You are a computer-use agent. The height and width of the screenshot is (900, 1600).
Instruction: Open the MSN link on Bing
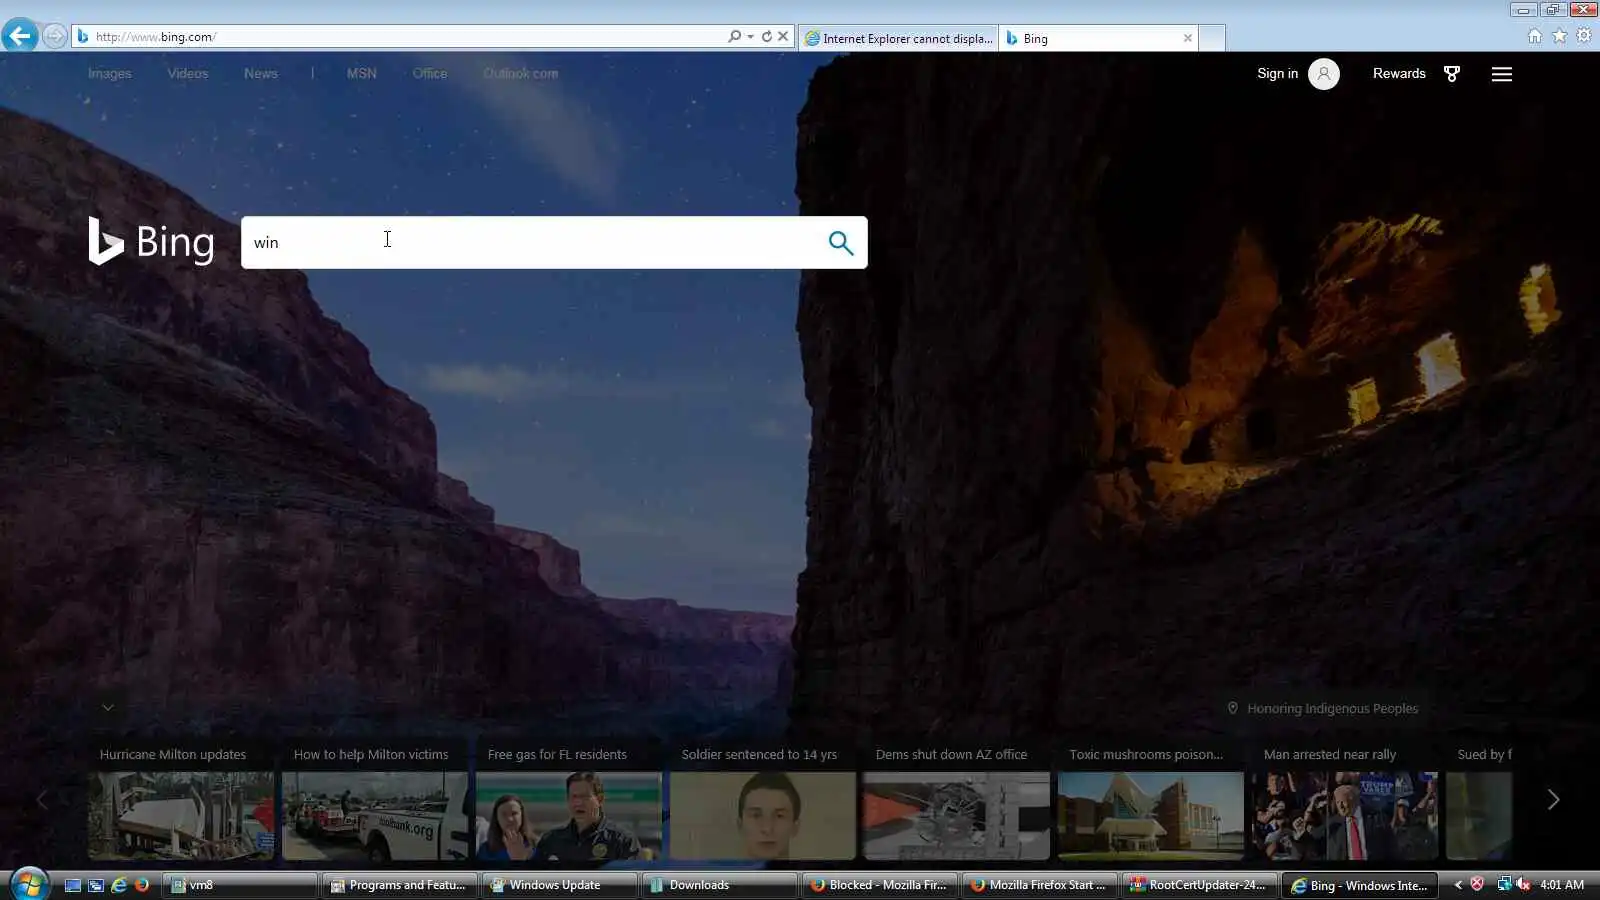pyautogui.click(x=362, y=73)
